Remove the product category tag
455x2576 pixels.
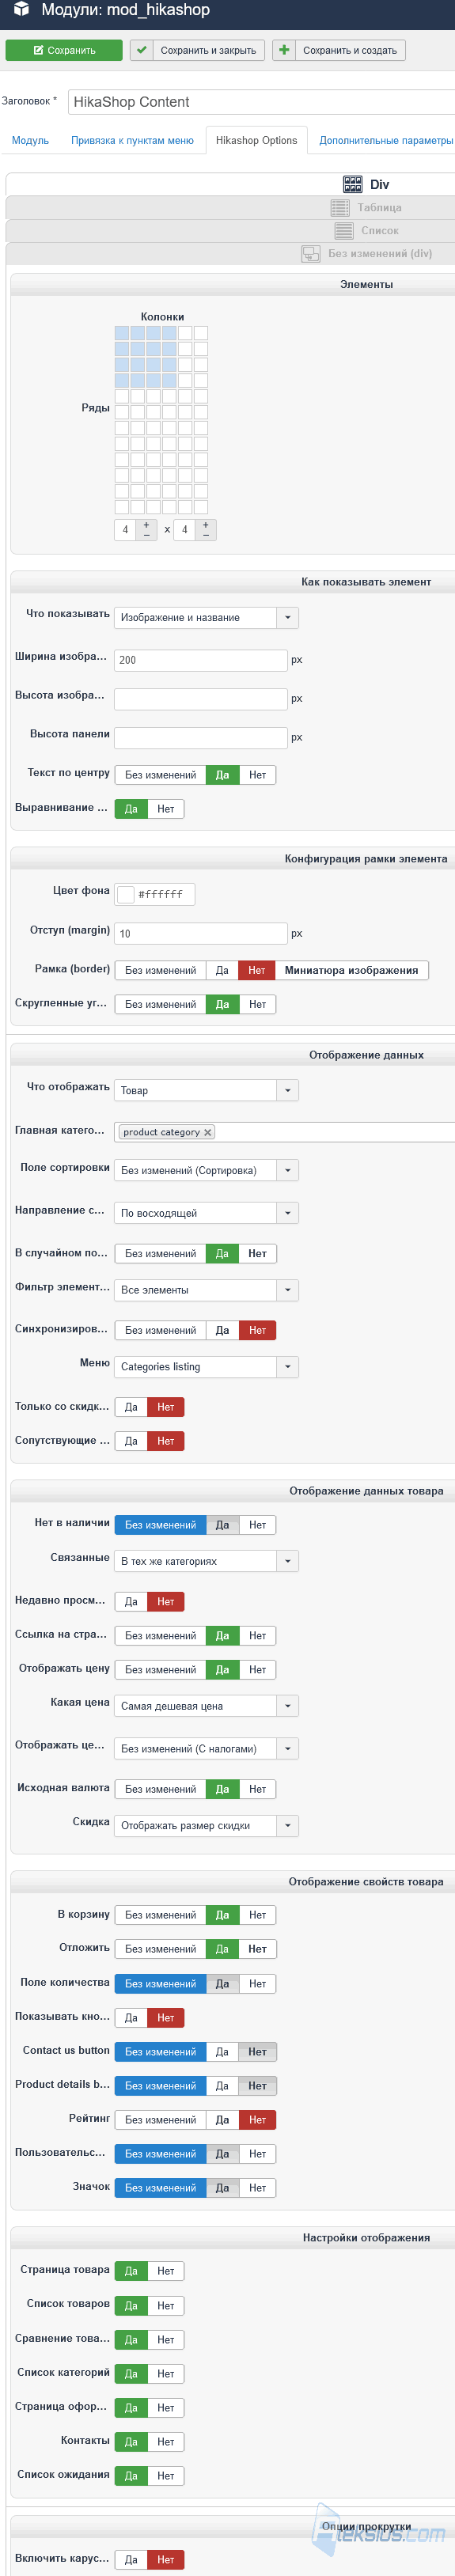208,1132
